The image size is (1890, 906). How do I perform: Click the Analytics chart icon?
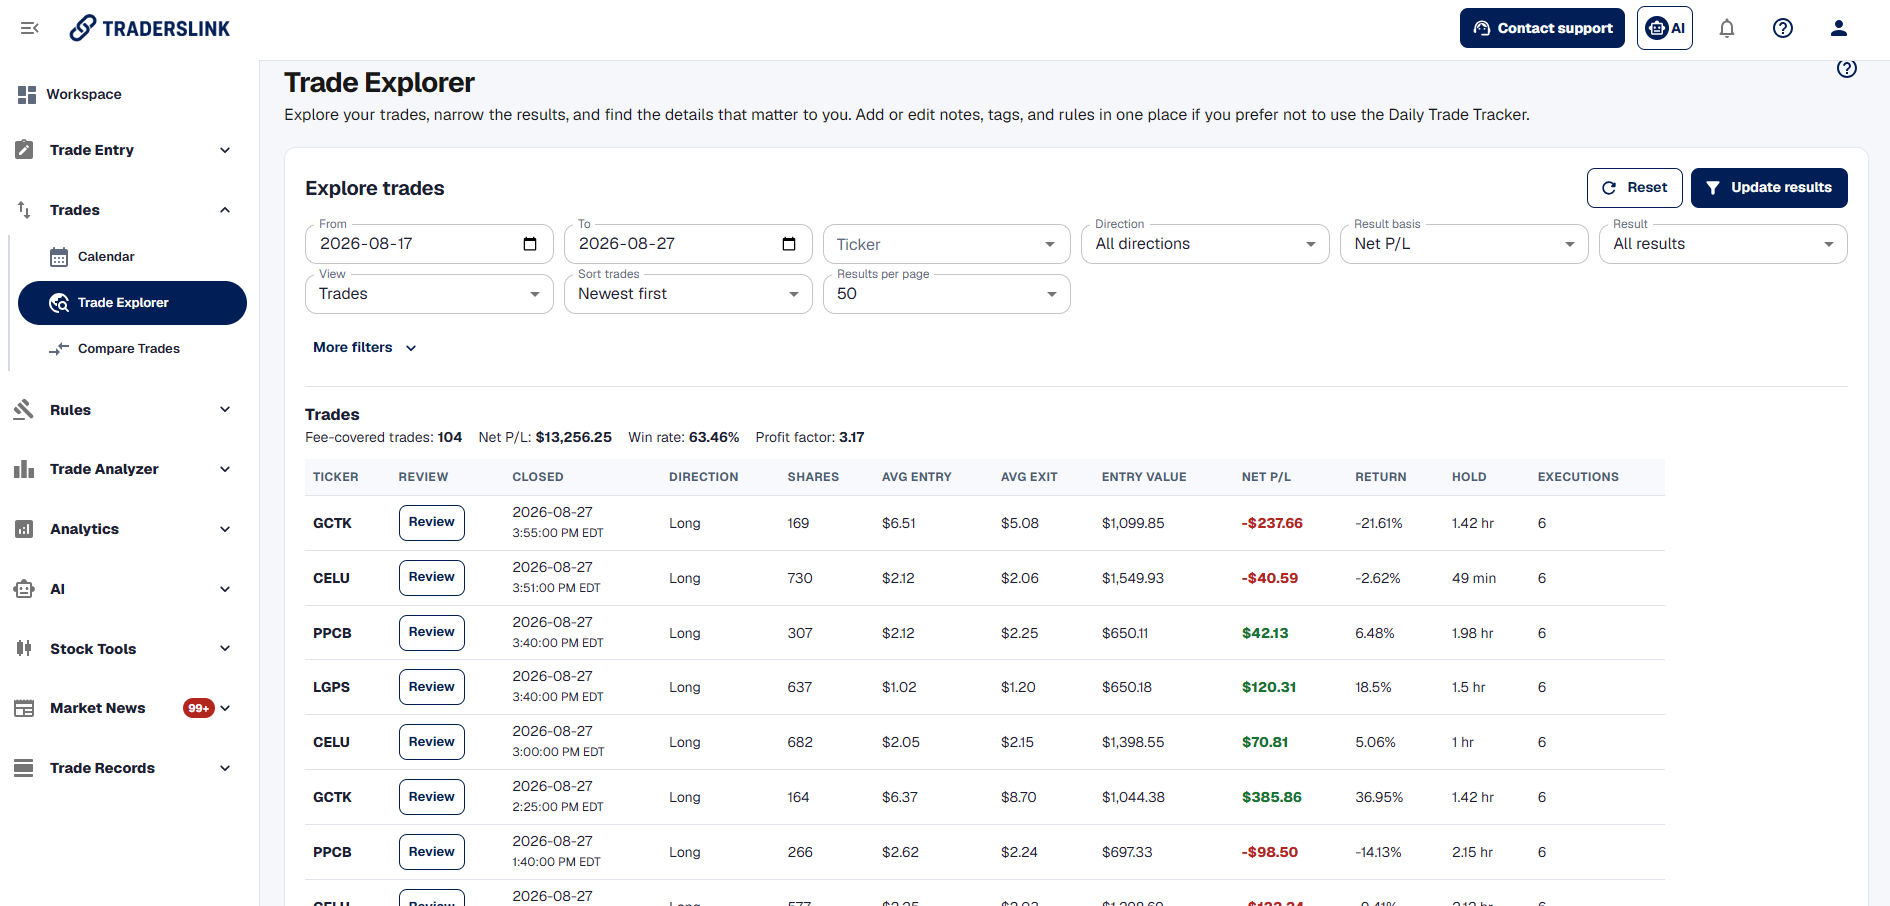click(x=24, y=529)
